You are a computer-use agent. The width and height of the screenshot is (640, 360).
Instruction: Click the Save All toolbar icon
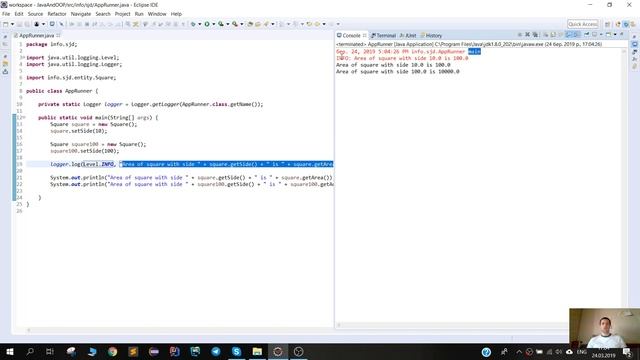27,24
